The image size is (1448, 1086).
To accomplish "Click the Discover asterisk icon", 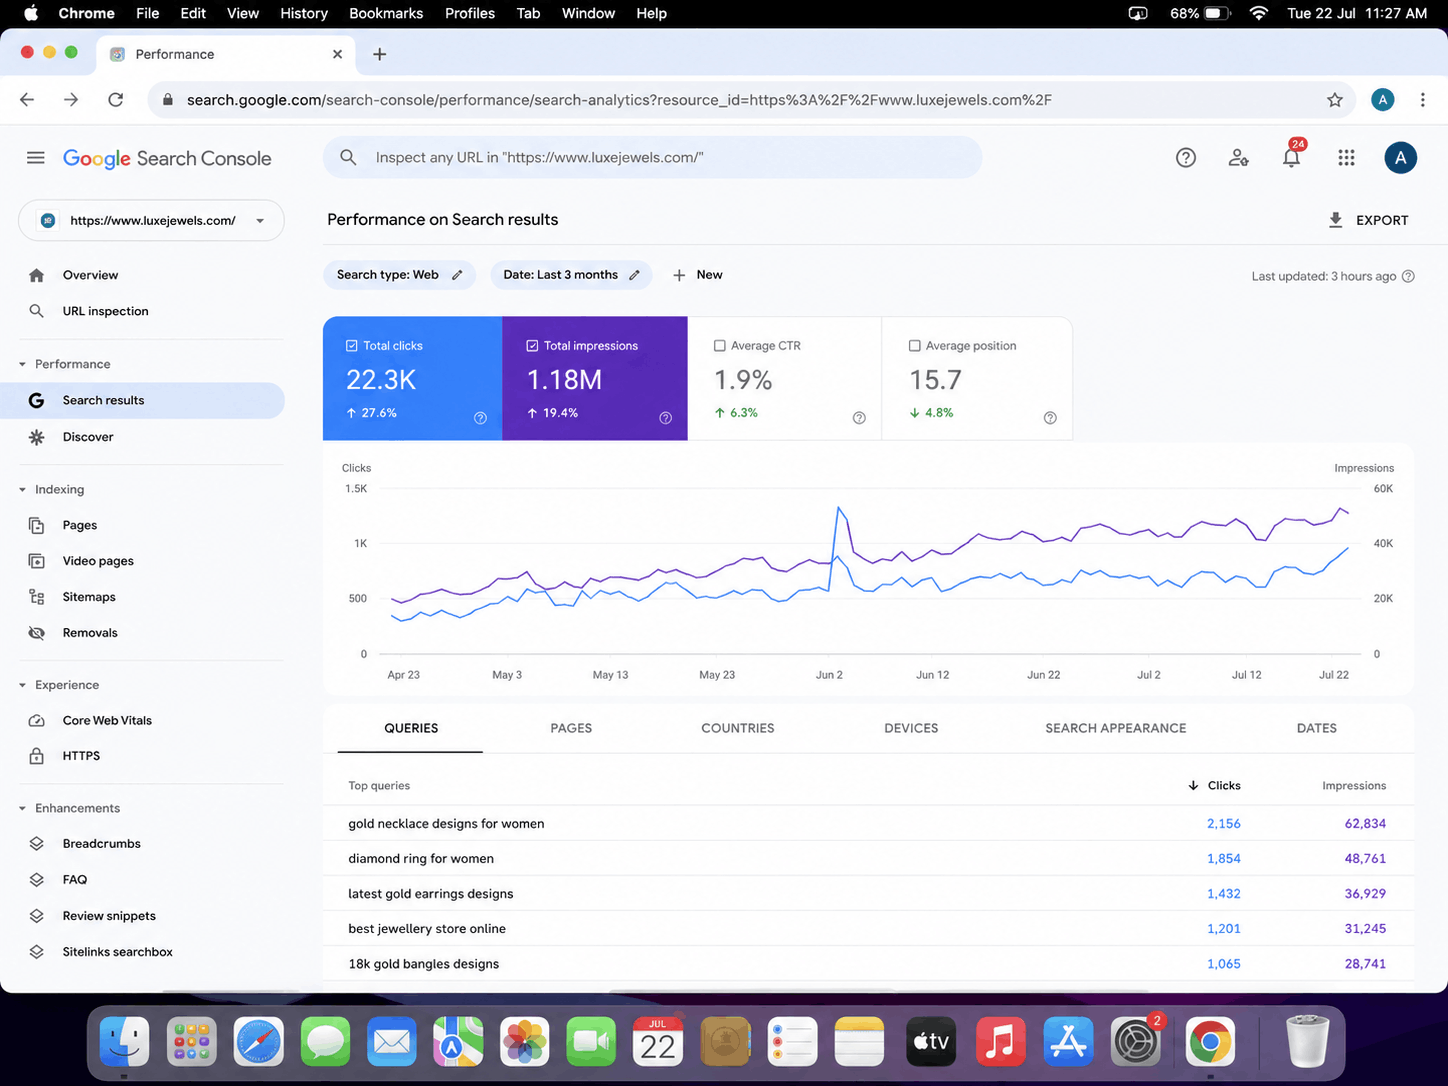I will (37, 437).
